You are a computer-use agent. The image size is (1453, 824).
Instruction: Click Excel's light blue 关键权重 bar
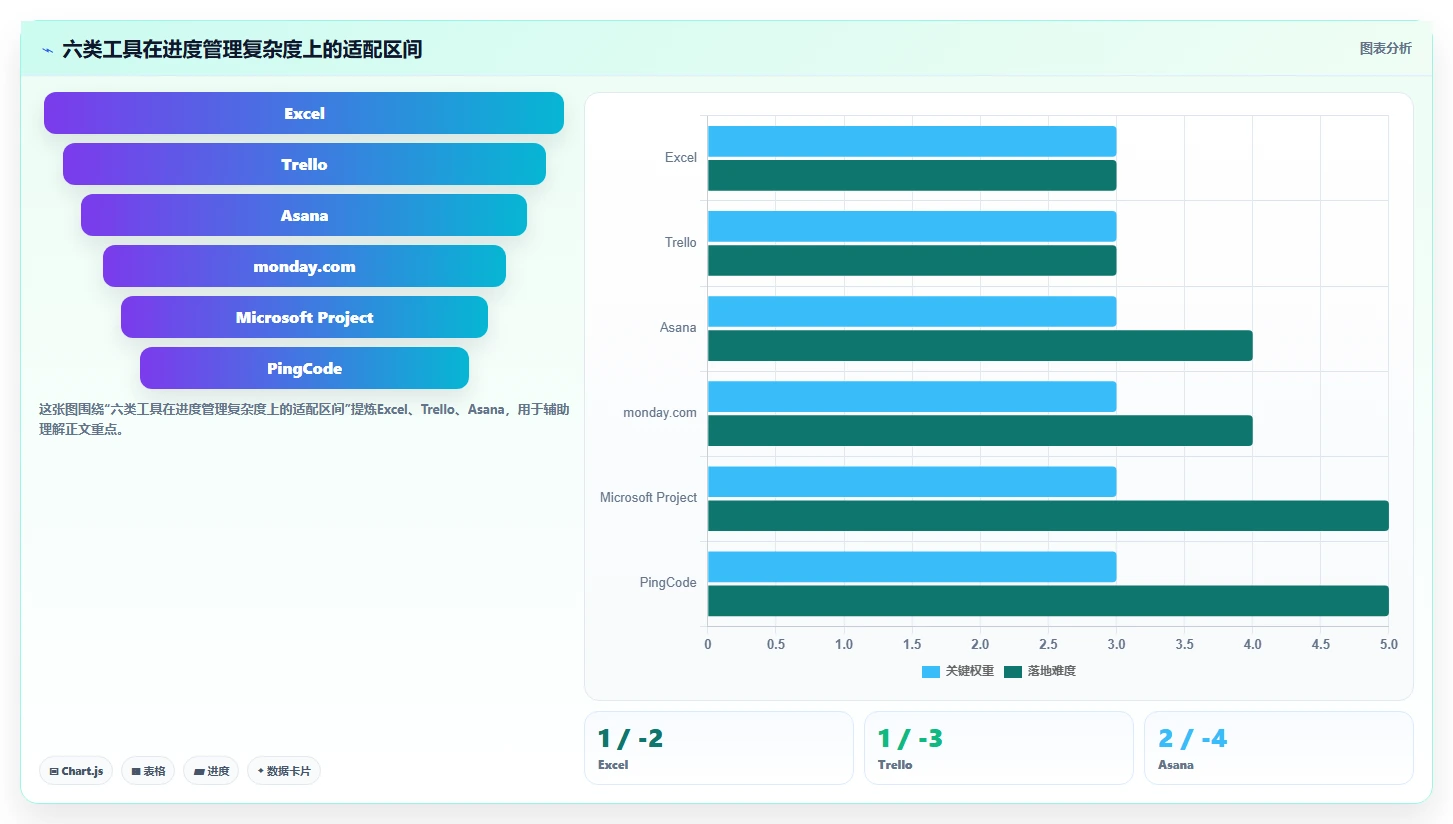pos(912,141)
